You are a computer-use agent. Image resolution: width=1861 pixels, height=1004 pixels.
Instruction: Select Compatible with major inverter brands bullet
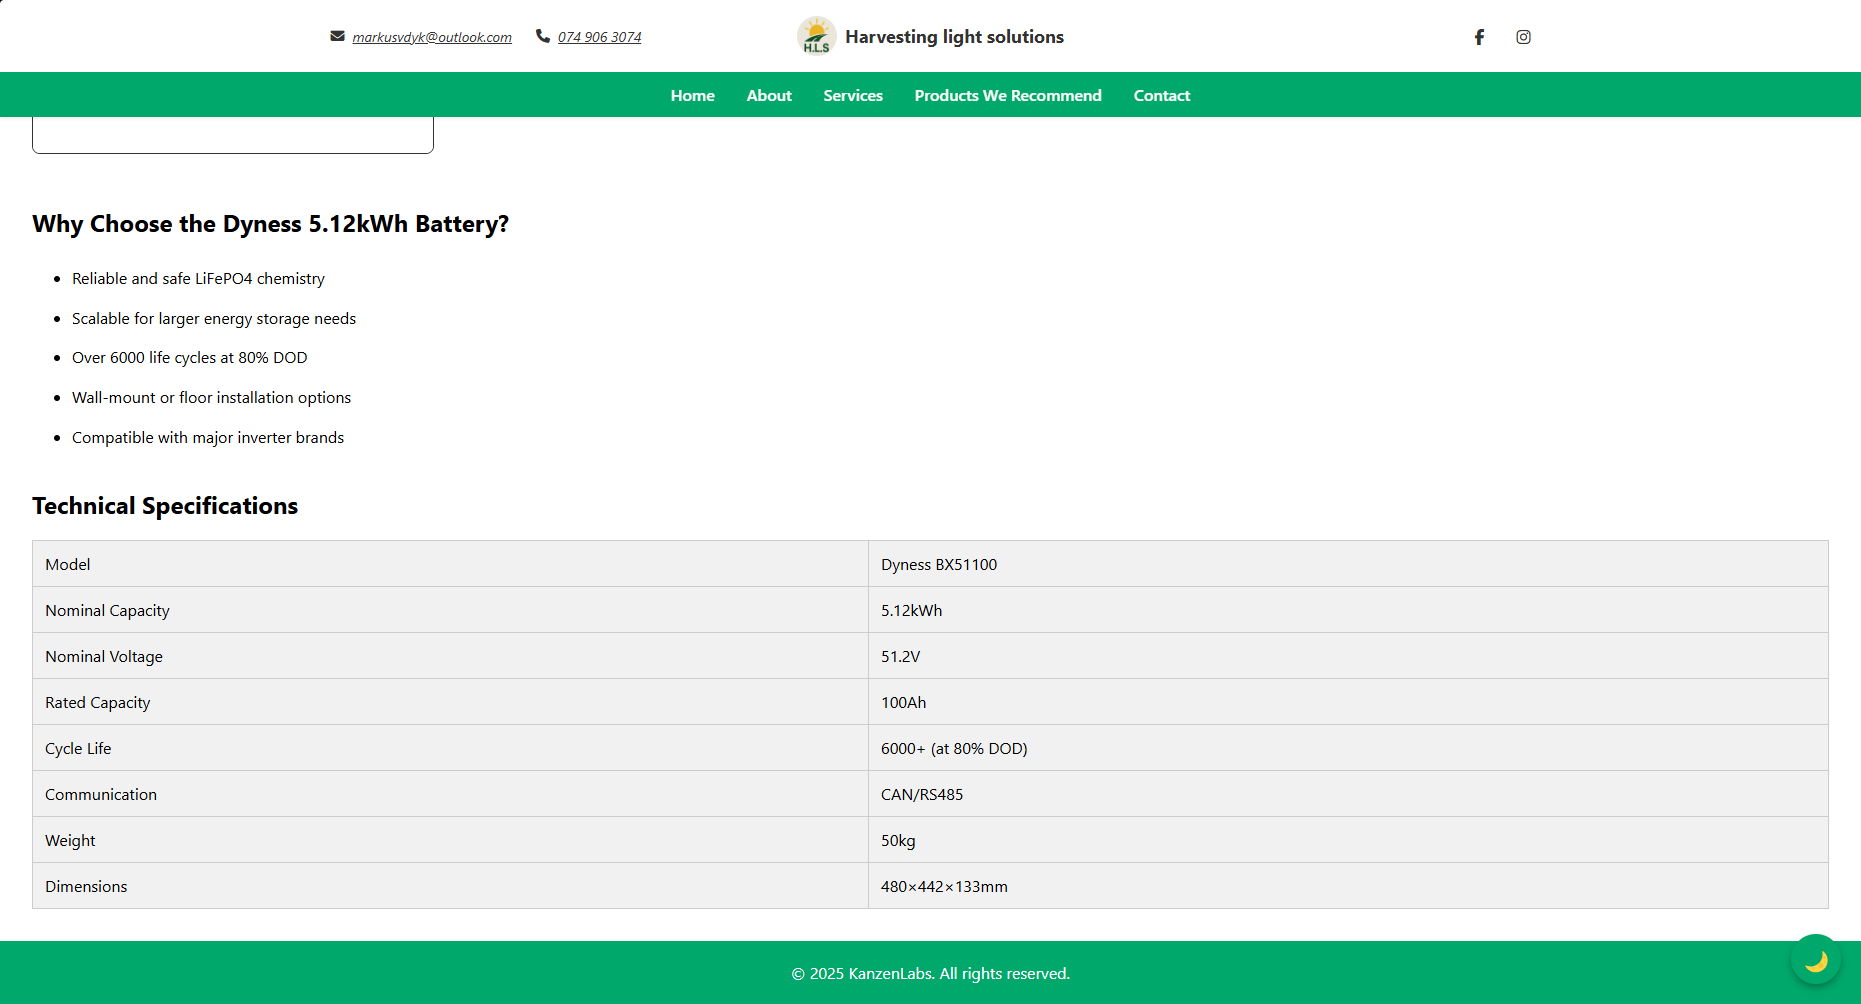pos(208,437)
